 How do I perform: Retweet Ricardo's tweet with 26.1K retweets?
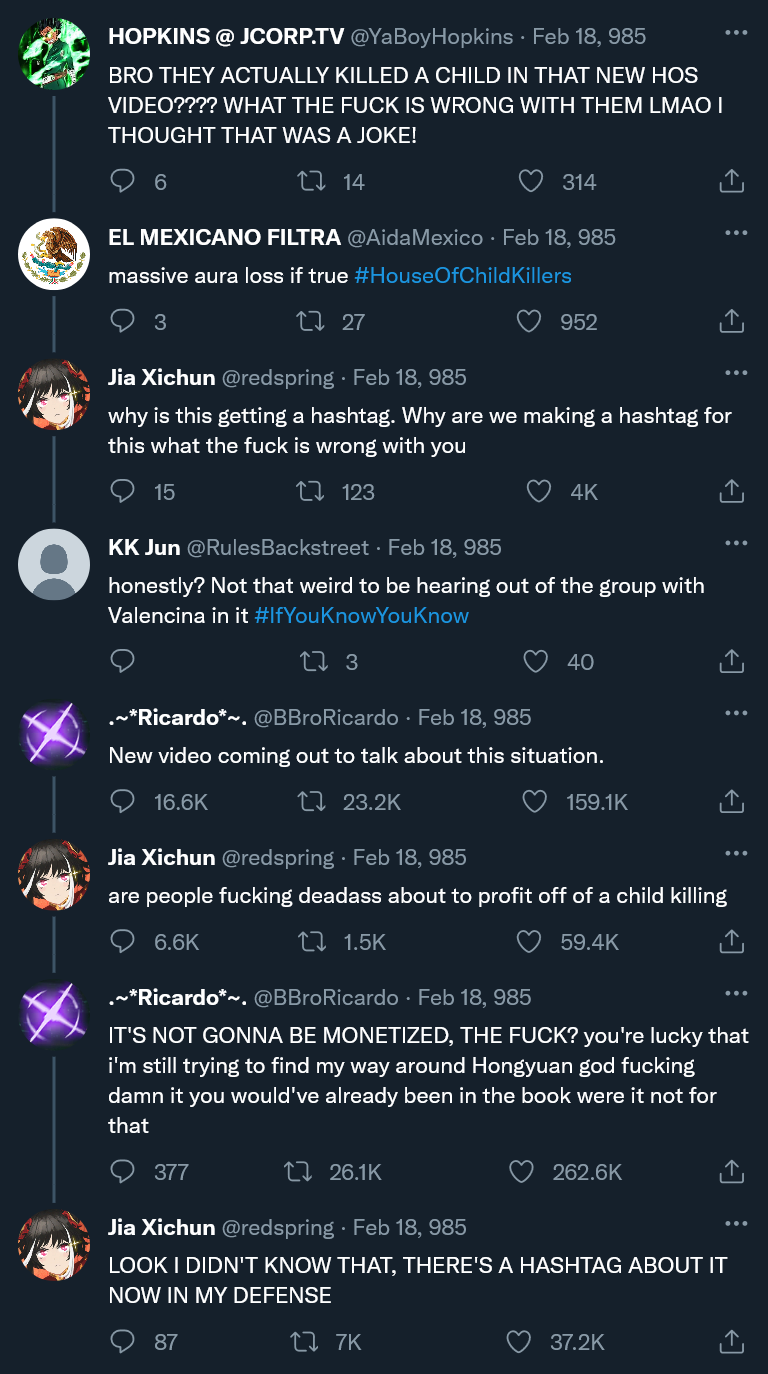(x=298, y=1171)
